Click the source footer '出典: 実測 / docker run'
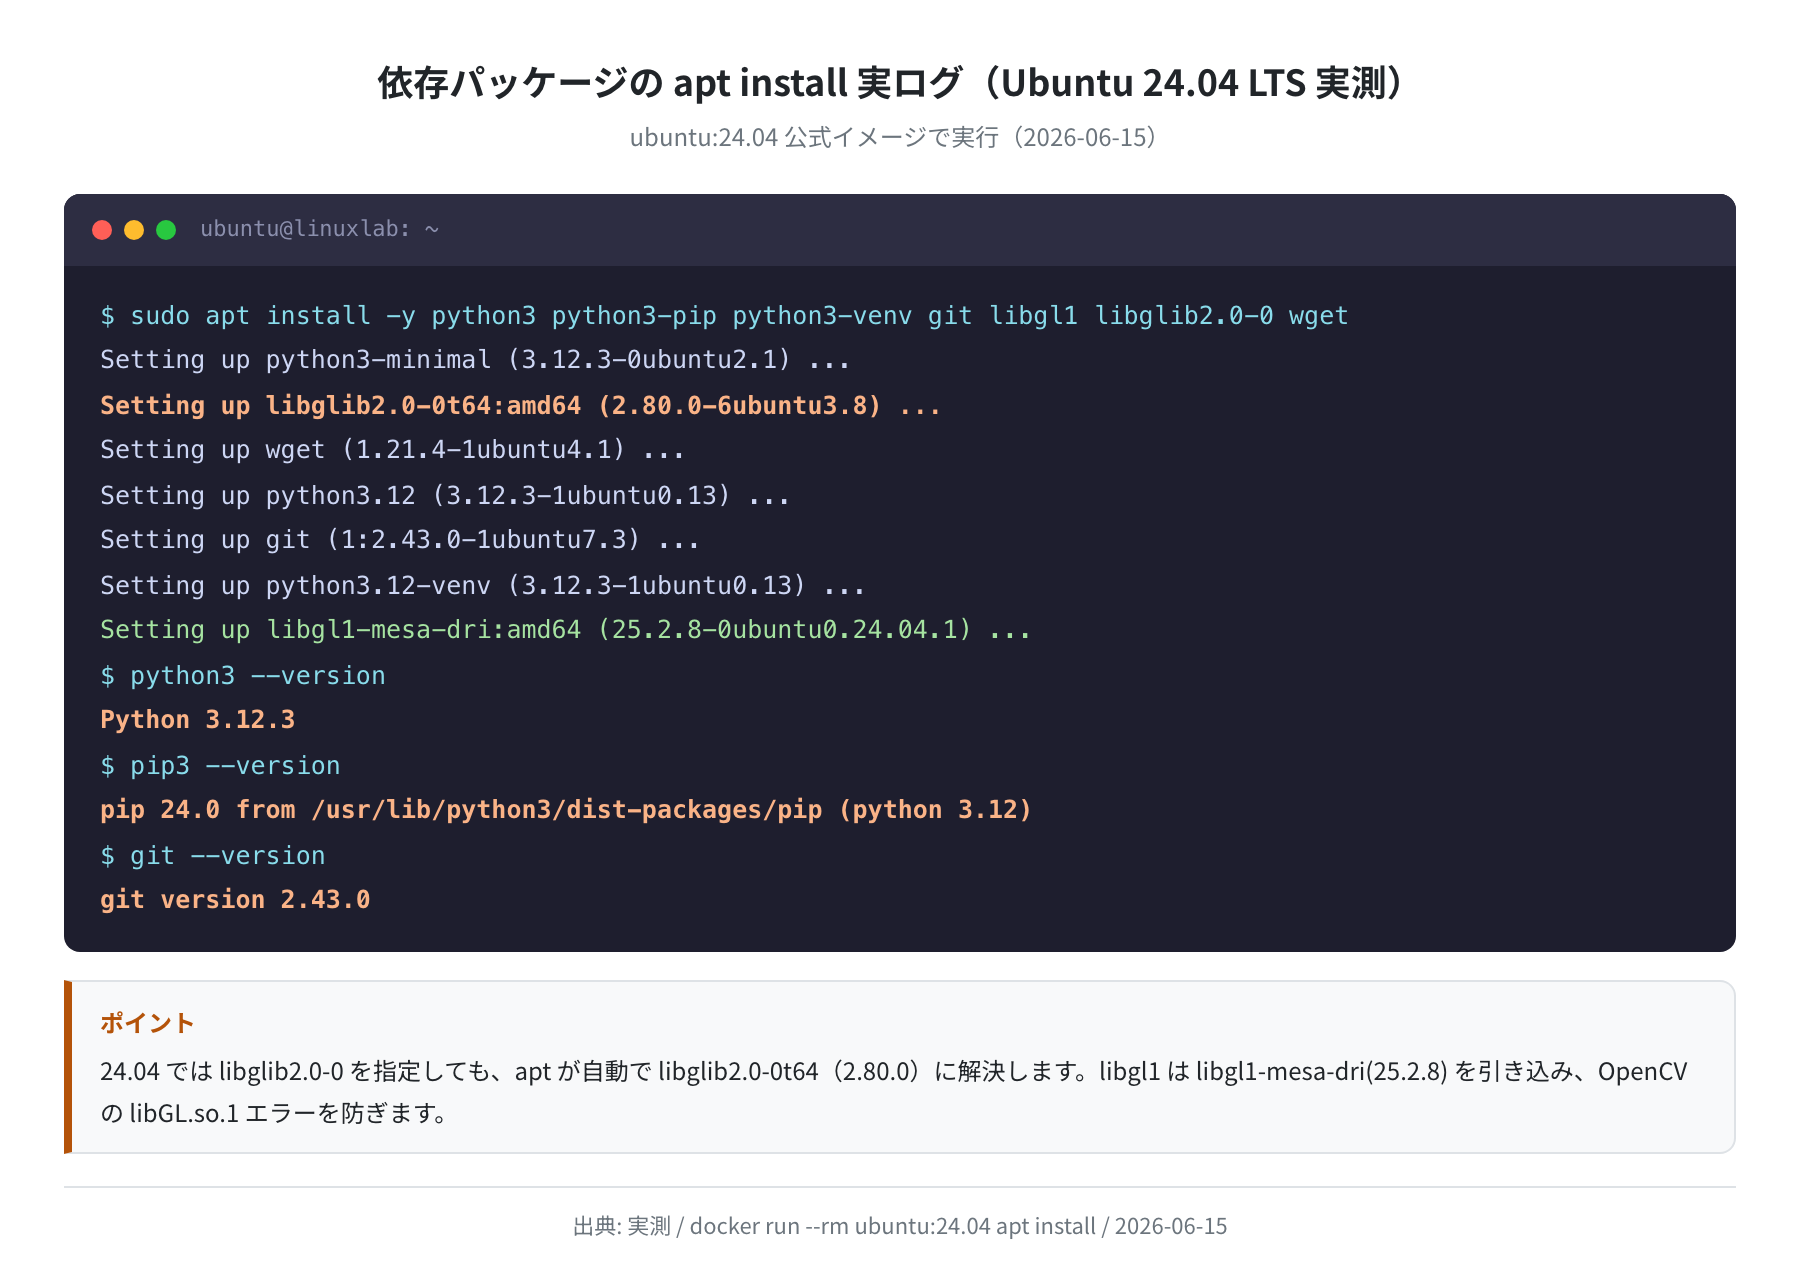The height and width of the screenshot is (1282, 1800). [x=900, y=1226]
